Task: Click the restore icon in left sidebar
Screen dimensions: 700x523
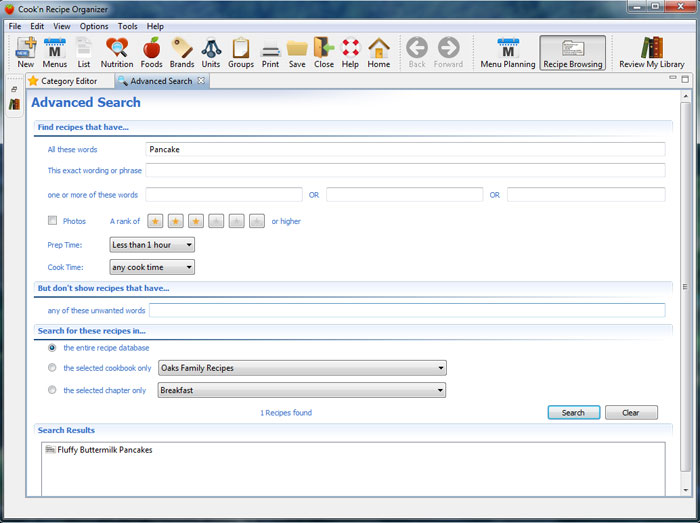Action: coord(14,89)
